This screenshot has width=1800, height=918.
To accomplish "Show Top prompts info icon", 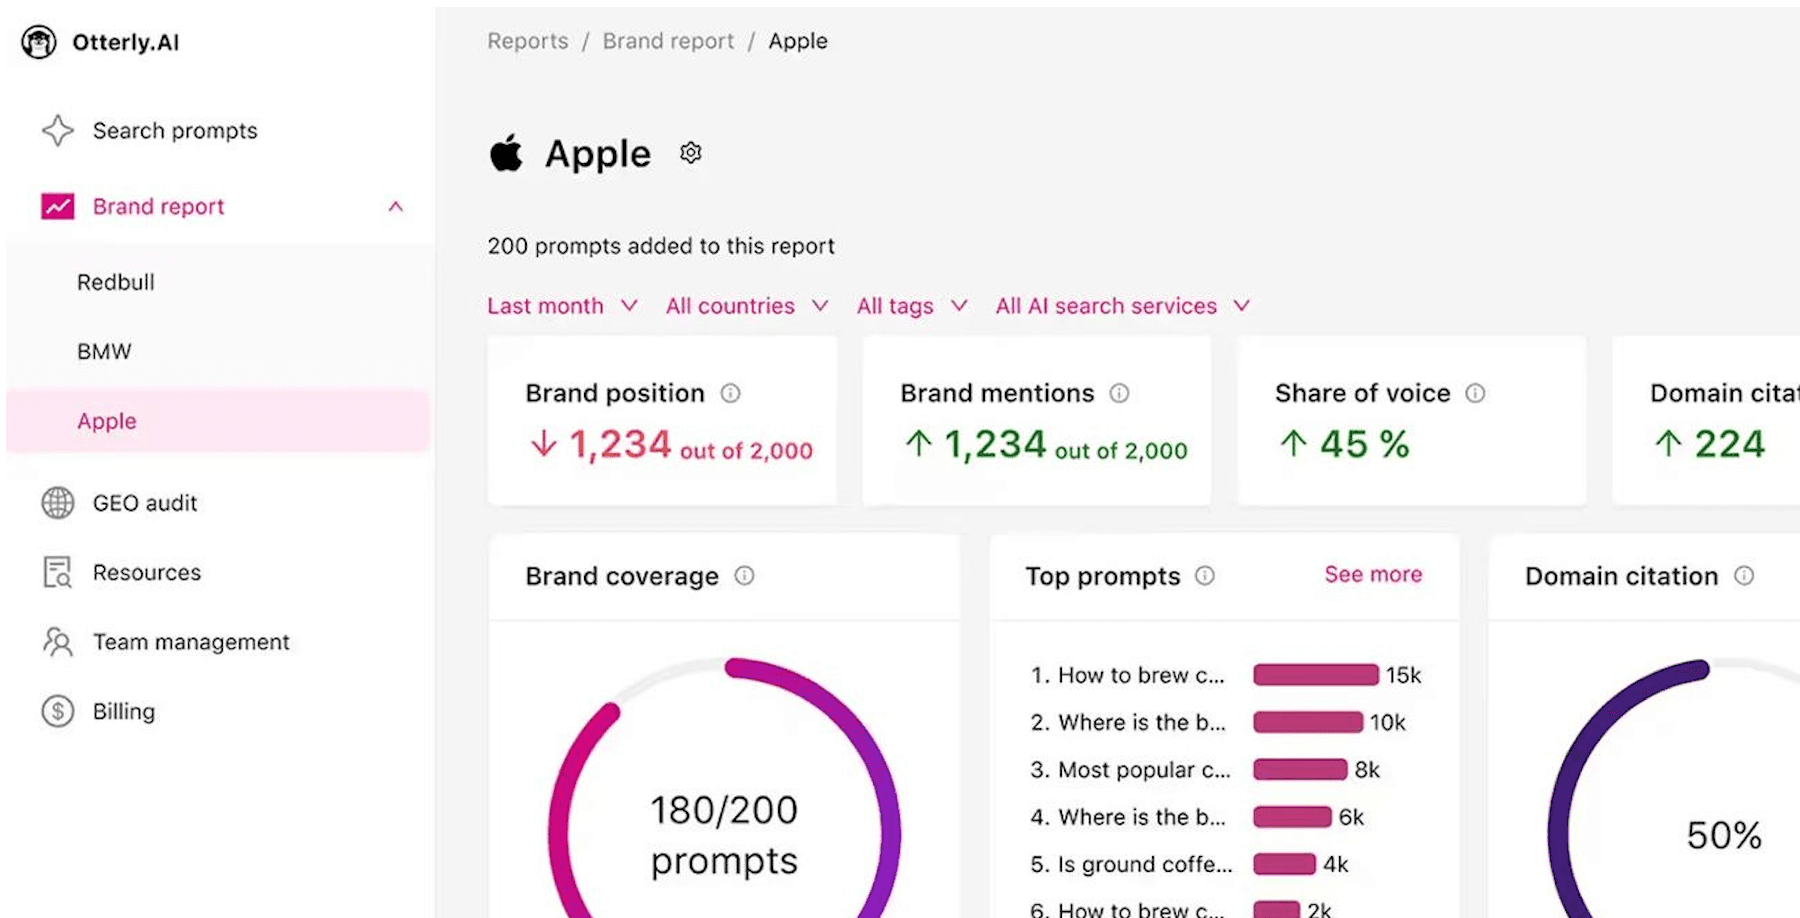I will click(x=1205, y=575).
